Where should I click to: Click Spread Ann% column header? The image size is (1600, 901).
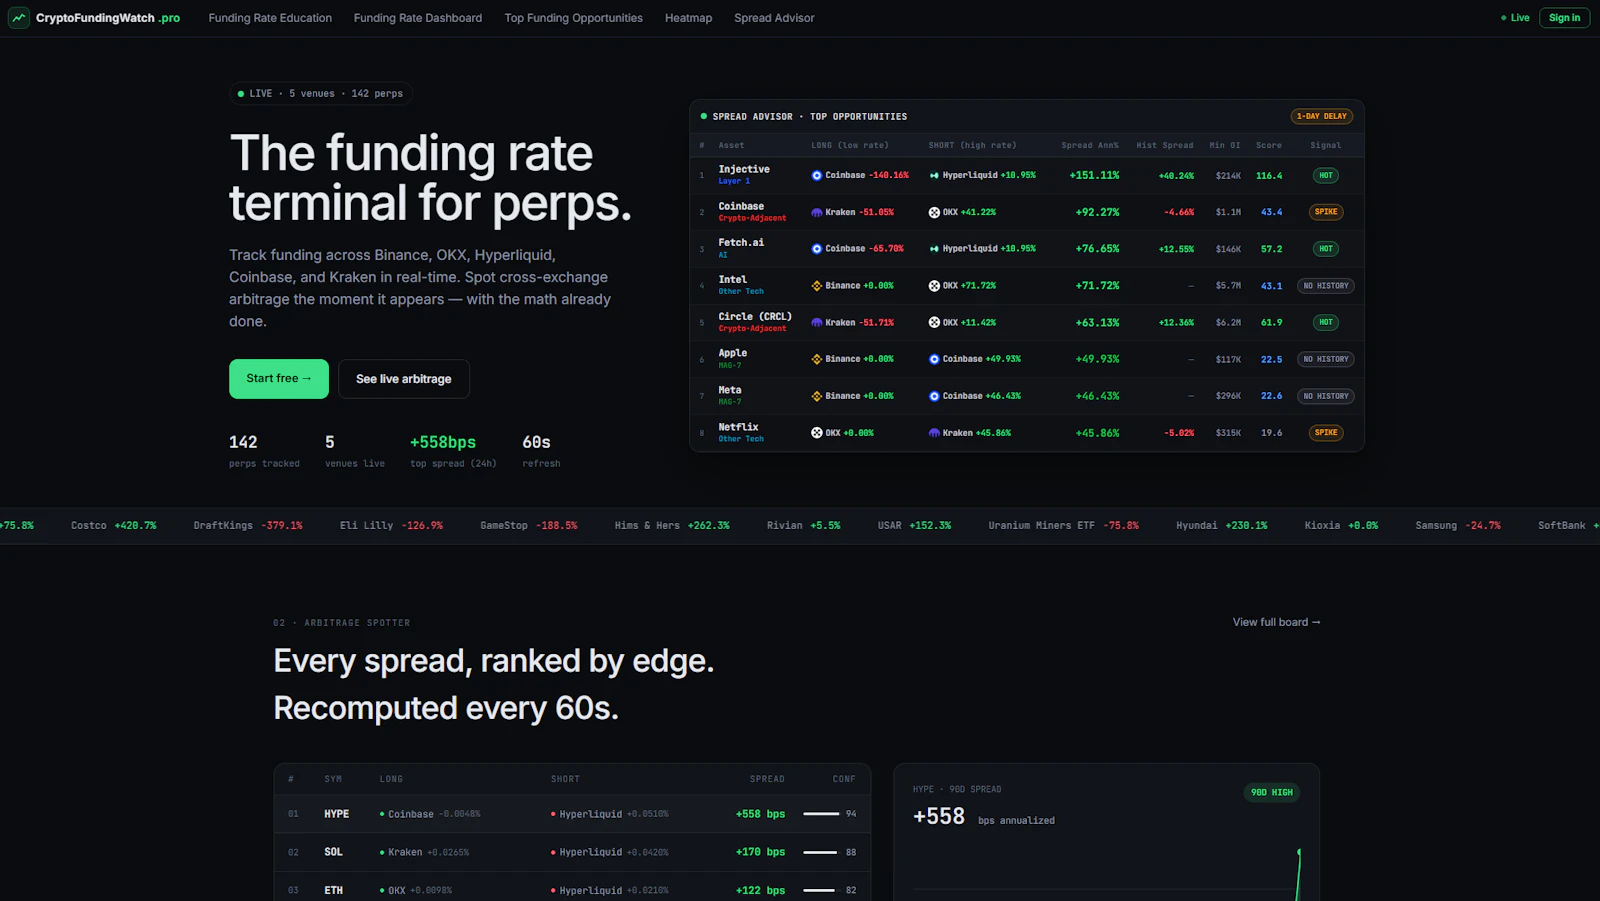[1090, 145]
